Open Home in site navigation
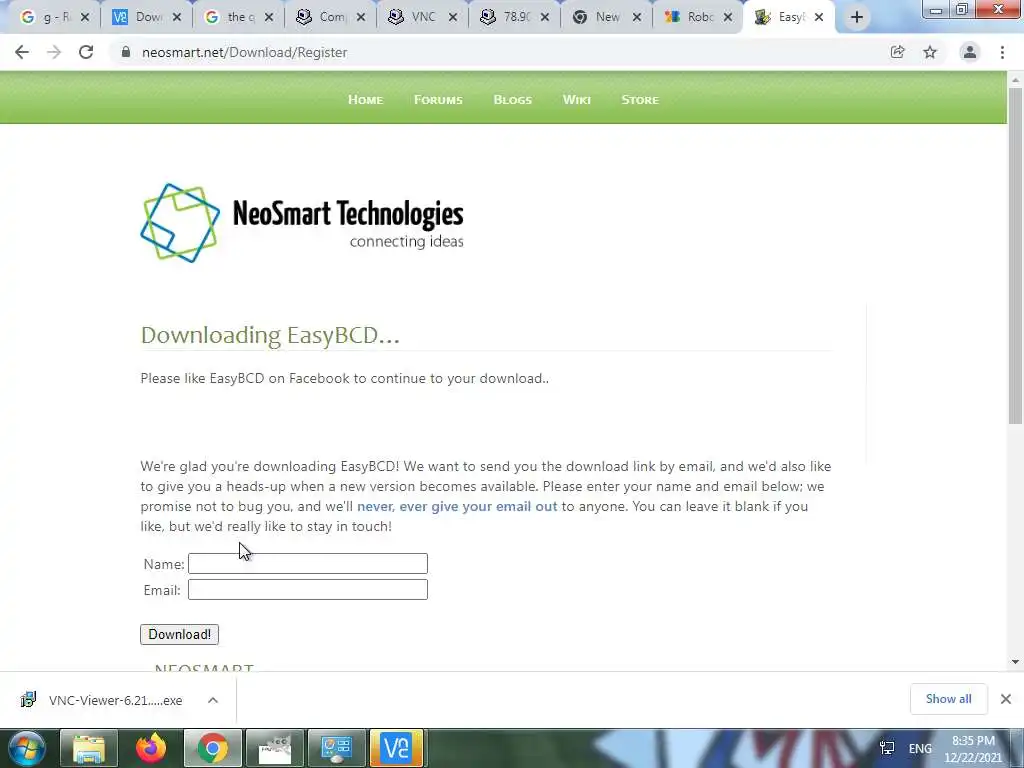This screenshot has height=768, width=1024. coord(366,100)
